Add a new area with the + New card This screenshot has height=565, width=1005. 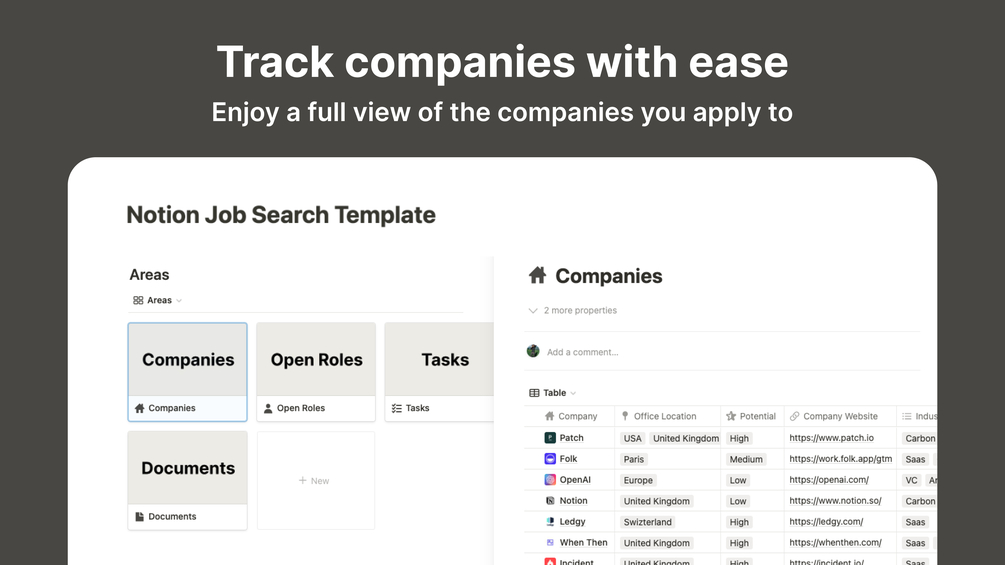[316, 480]
